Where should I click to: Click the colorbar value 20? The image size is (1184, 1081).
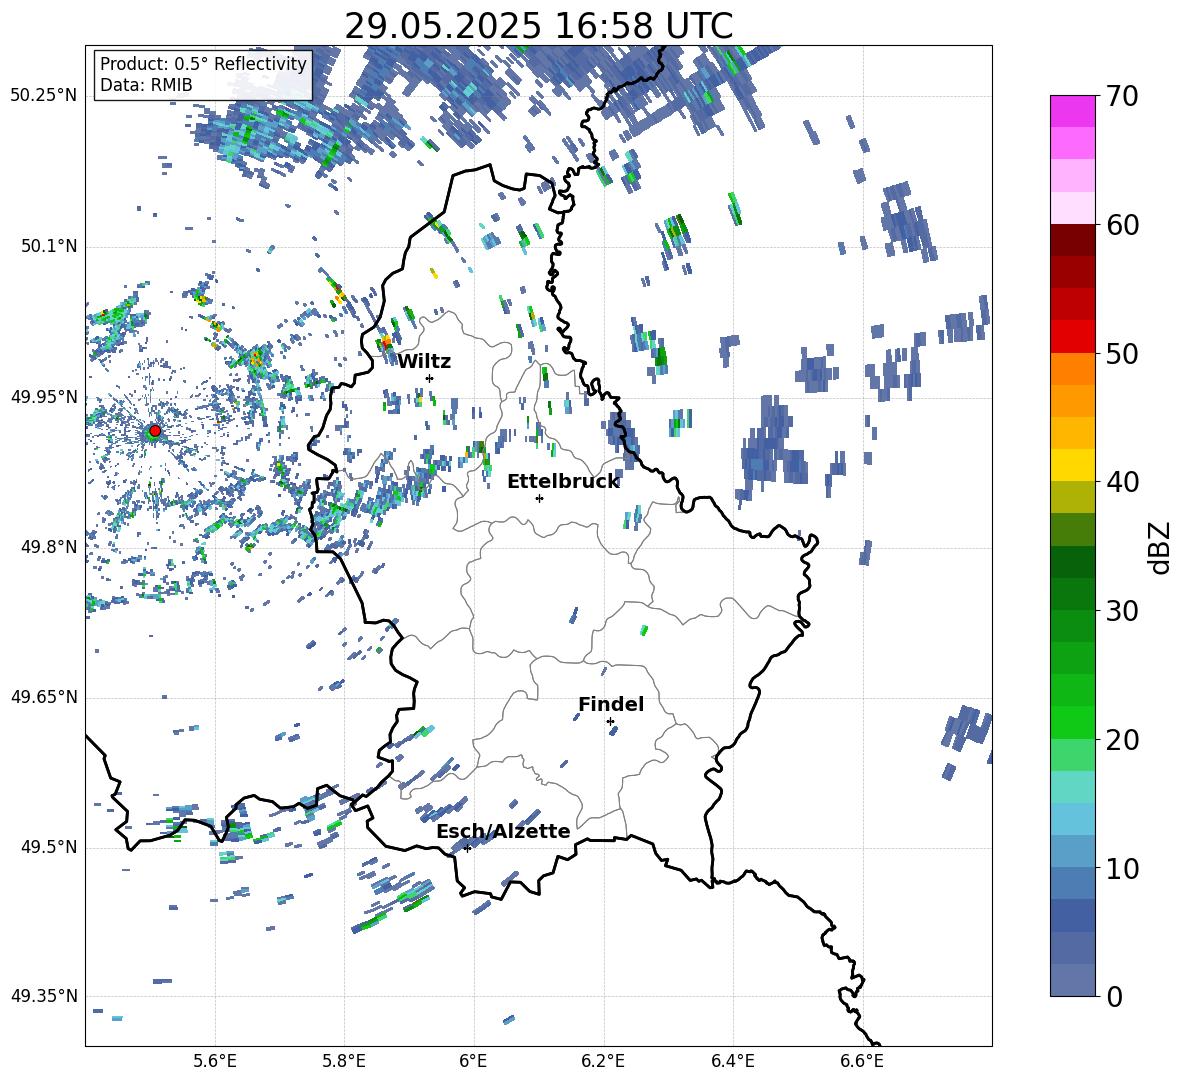tap(1122, 740)
